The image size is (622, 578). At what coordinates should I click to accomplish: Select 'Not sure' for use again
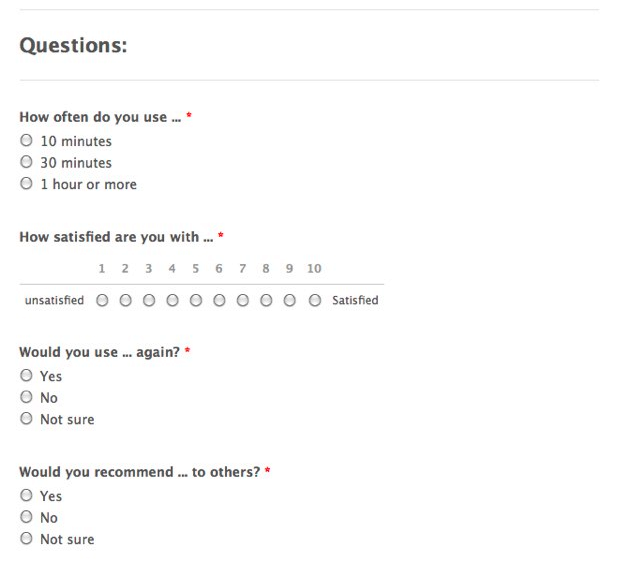(x=26, y=419)
